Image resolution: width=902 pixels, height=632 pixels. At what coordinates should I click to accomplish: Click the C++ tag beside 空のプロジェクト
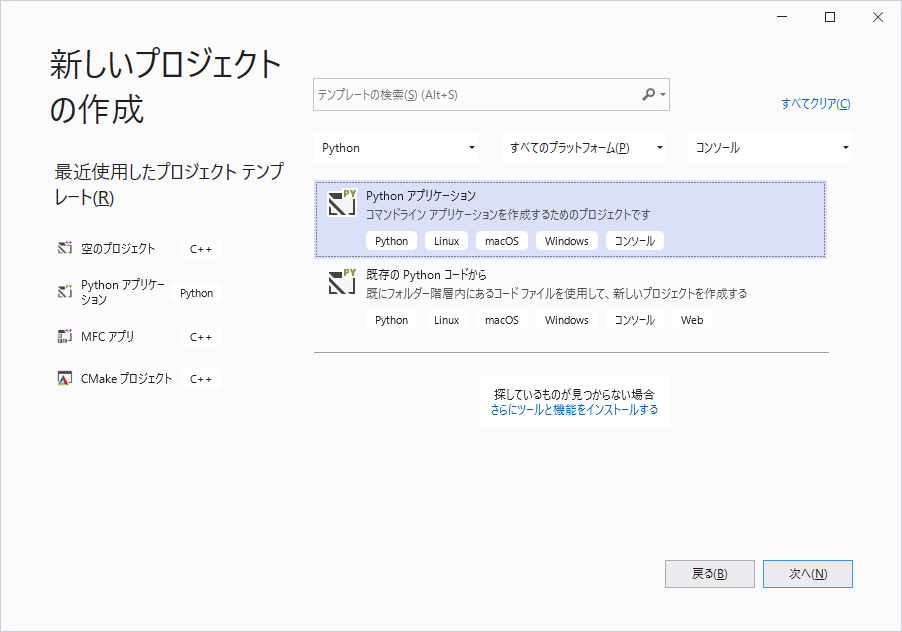click(201, 249)
